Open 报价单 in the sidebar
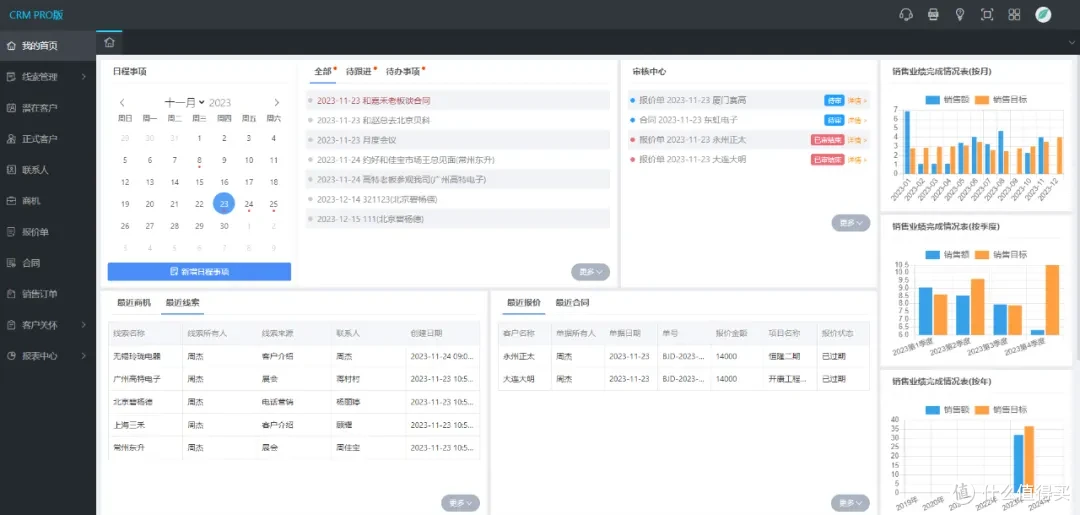This screenshot has width=1080, height=515. [48, 232]
